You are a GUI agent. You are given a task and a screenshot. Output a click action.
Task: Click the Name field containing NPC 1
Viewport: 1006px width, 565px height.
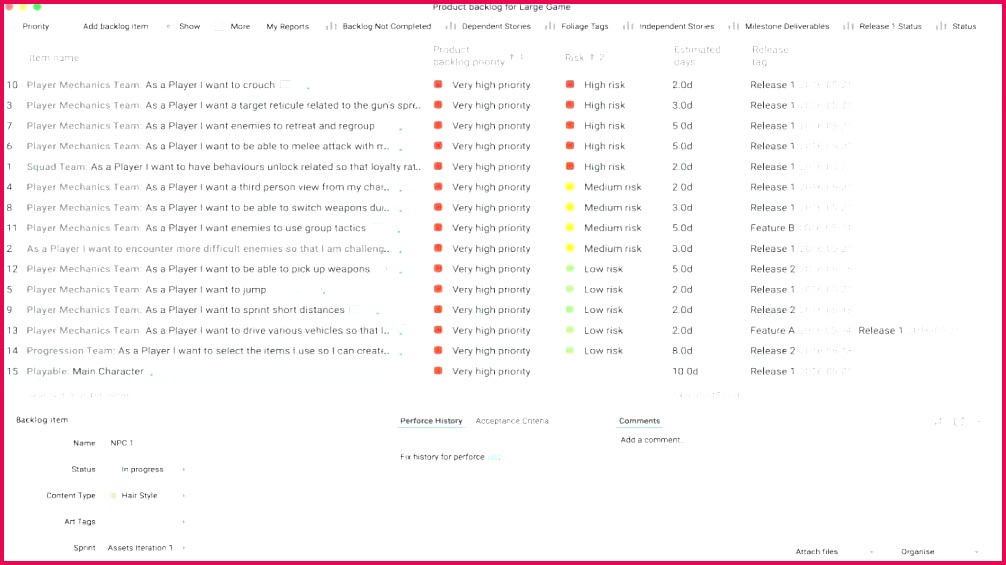tap(122, 443)
